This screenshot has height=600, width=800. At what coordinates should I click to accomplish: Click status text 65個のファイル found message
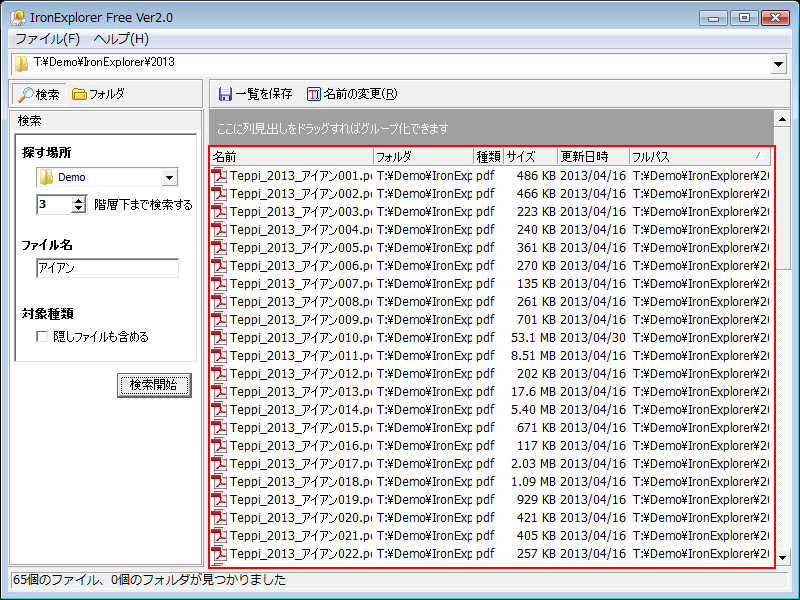149,580
